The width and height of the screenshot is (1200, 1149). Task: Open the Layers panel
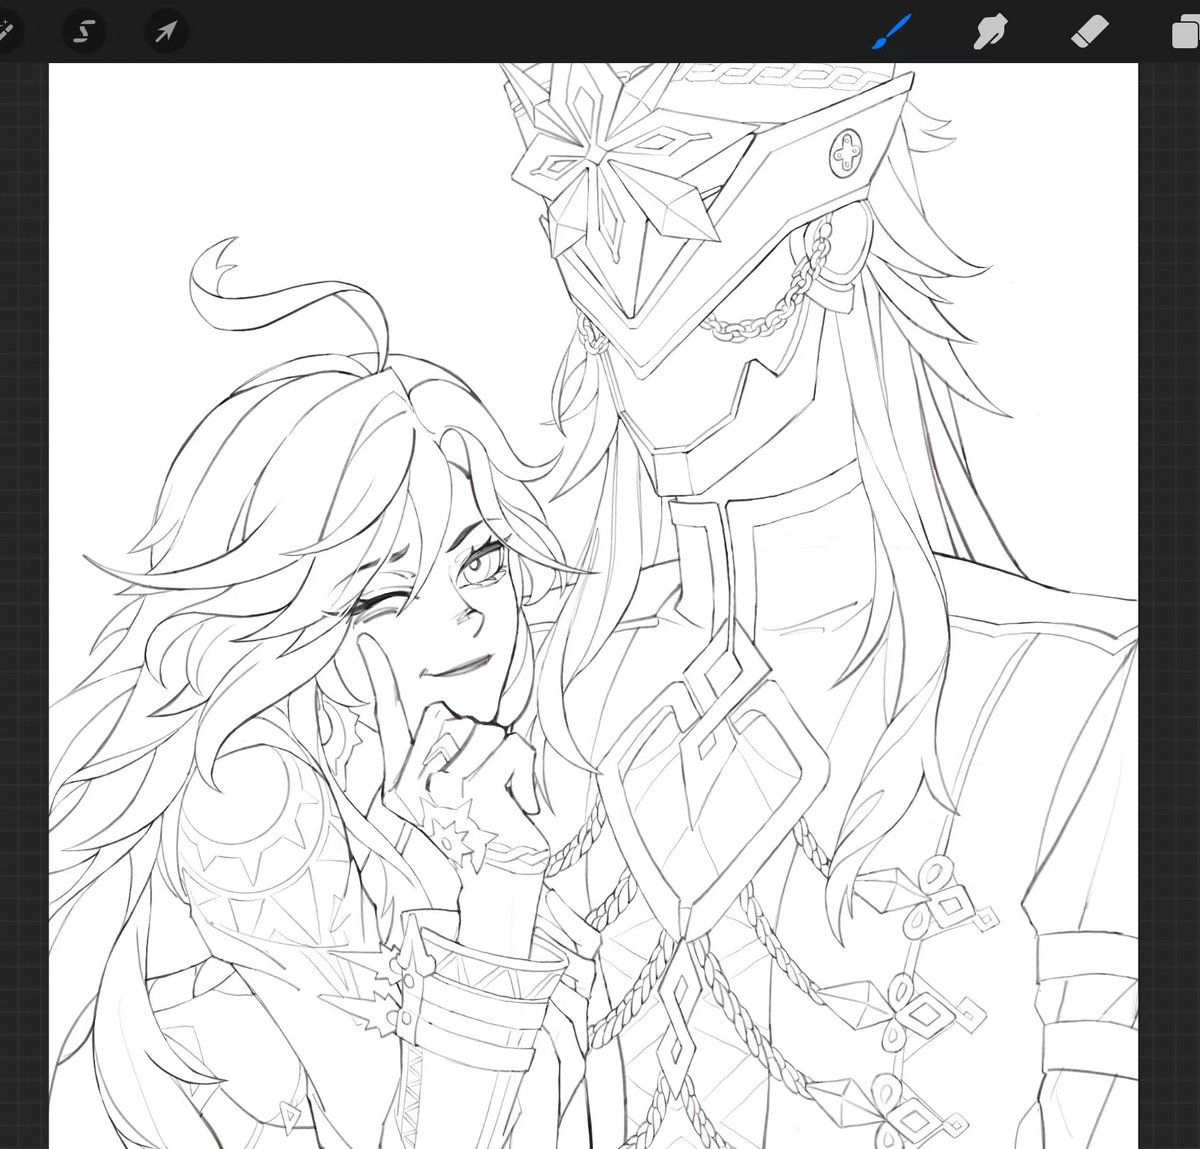tap(1185, 33)
